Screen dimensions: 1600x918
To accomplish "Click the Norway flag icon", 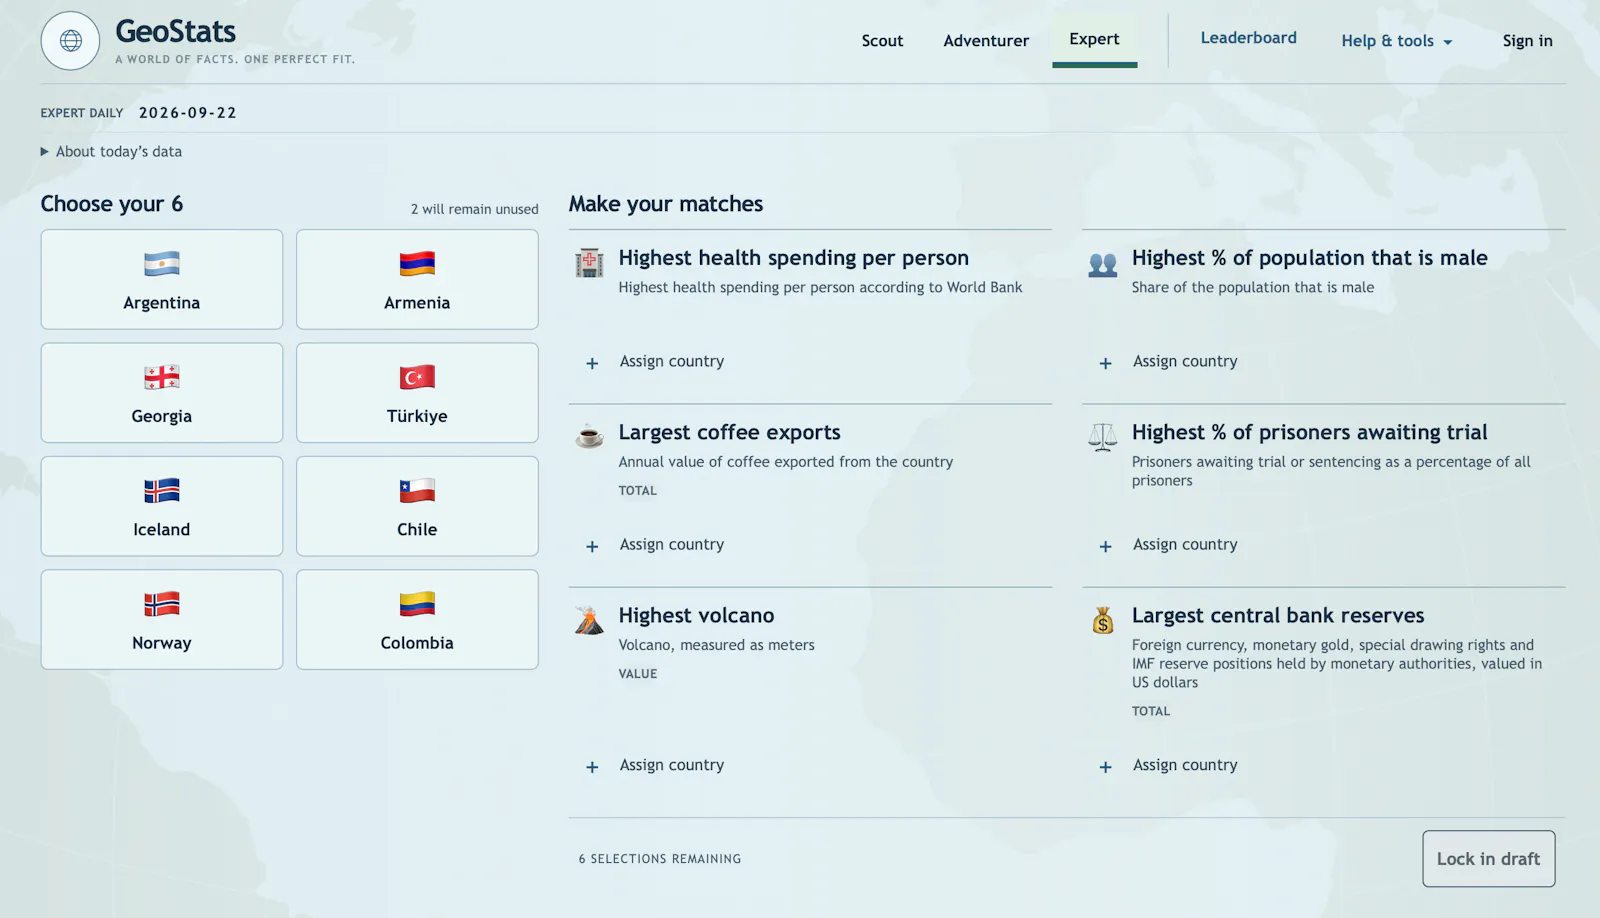I will 162,604.
